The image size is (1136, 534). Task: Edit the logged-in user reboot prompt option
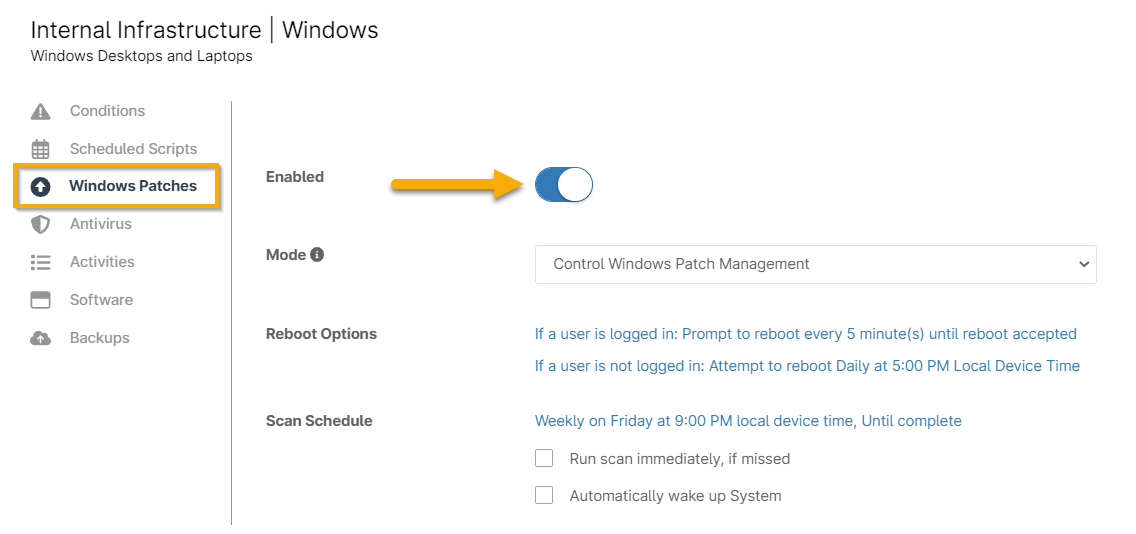[x=805, y=334]
